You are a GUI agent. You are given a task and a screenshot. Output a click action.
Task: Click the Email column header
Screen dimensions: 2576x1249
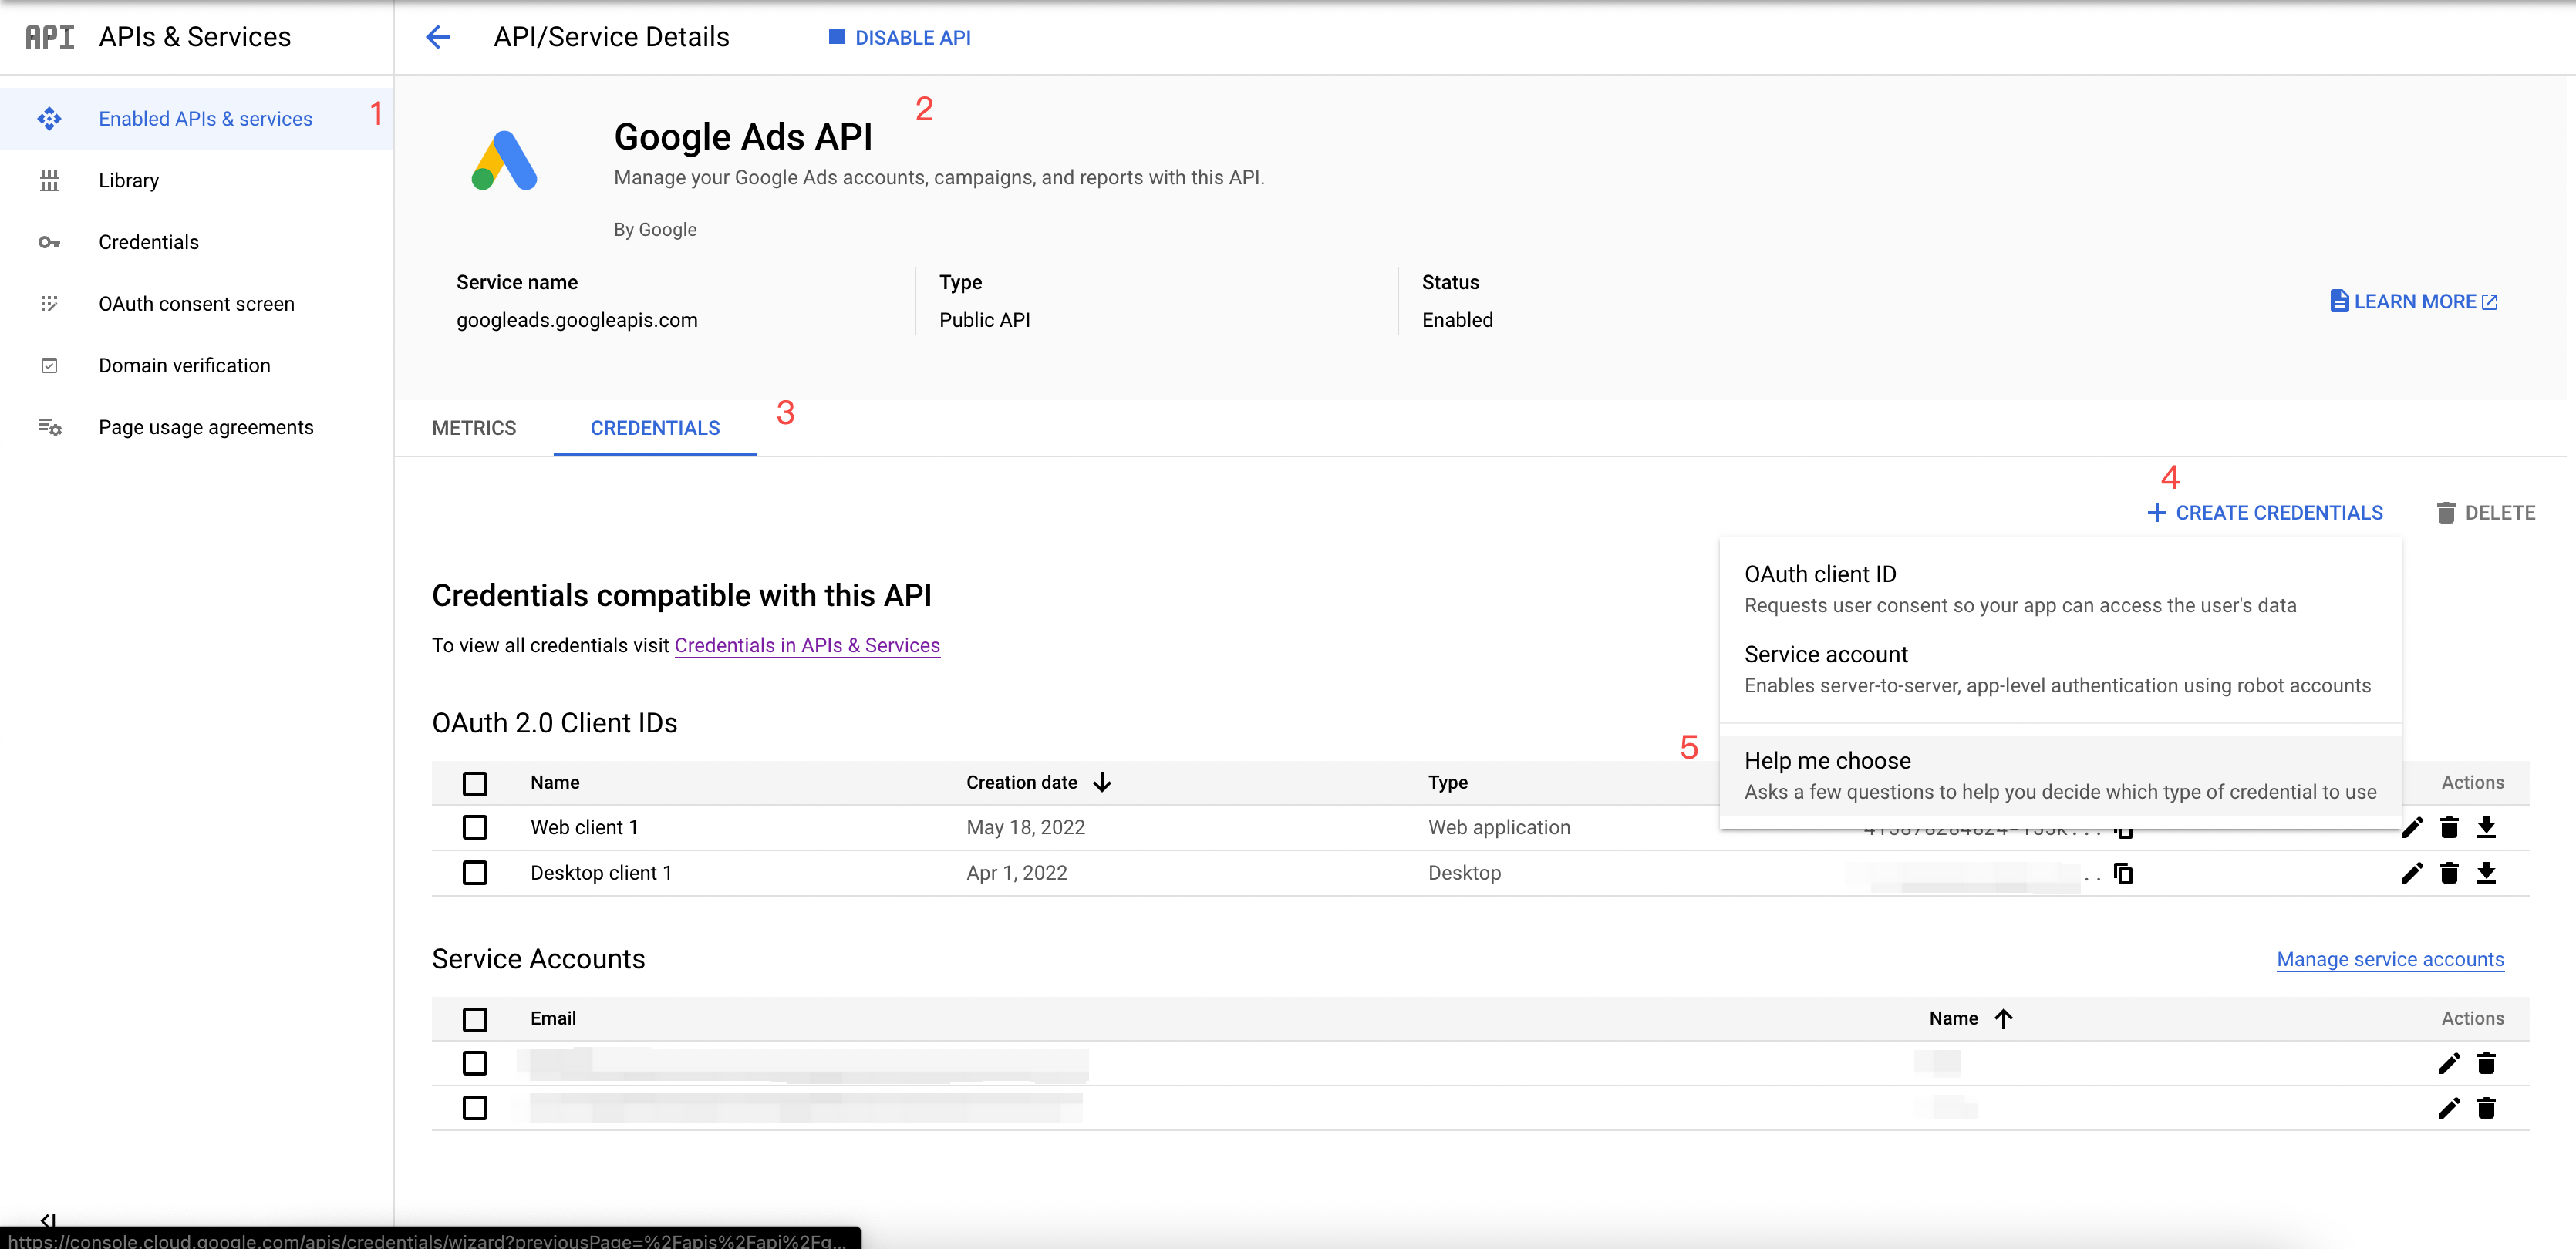553,1018
